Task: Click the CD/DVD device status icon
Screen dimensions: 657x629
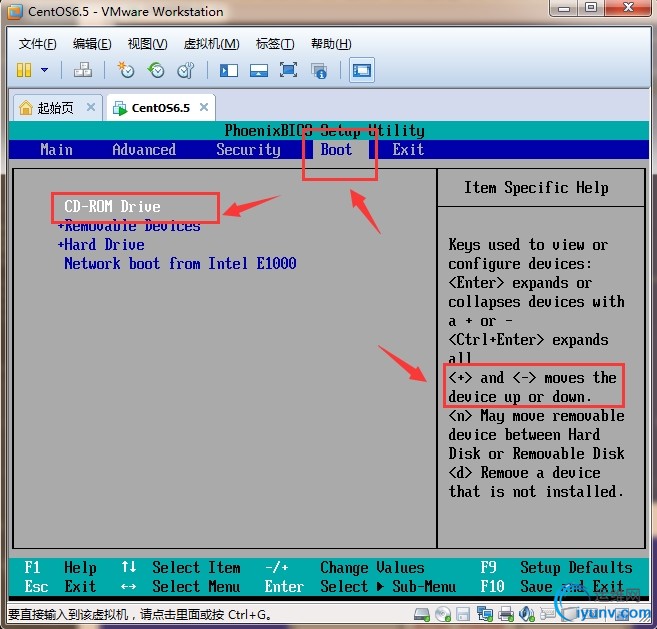Action: 442,615
